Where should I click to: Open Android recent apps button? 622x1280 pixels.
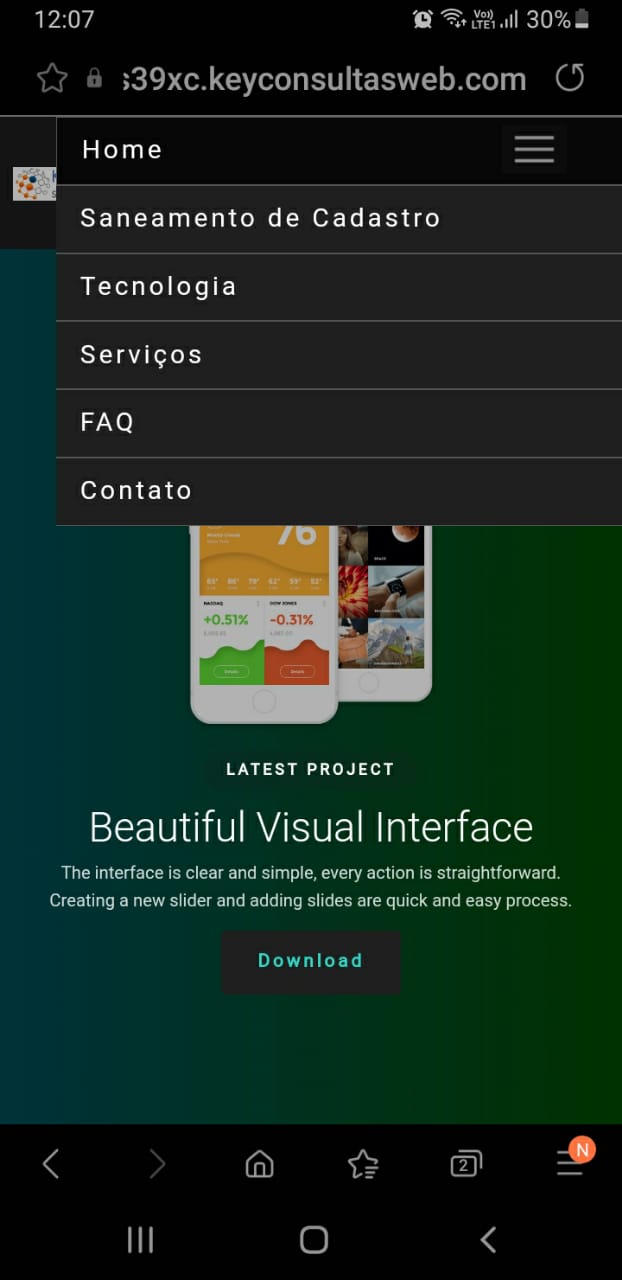point(140,1241)
